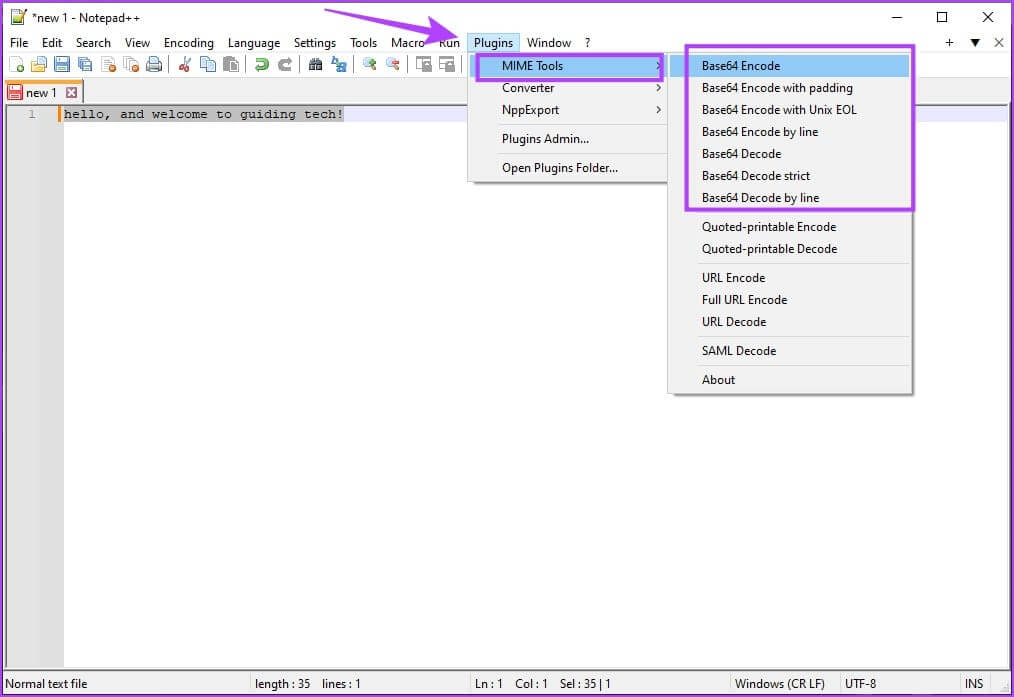
Task: Click the Zoom In toolbar icon
Action: pos(369,64)
